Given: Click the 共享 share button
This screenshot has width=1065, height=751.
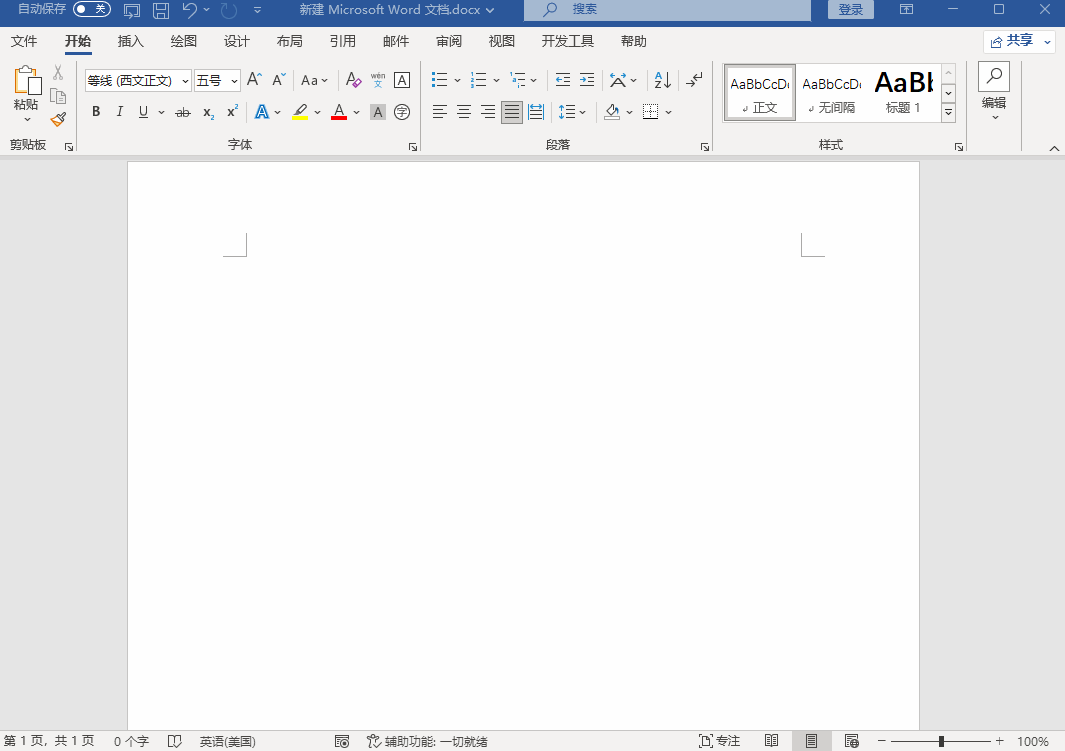Looking at the screenshot, I should [x=1019, y=41].
